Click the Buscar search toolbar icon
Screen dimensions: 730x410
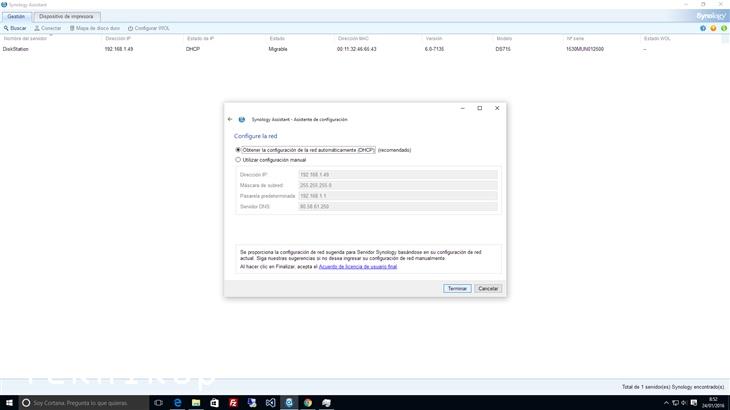pos(15,28)
